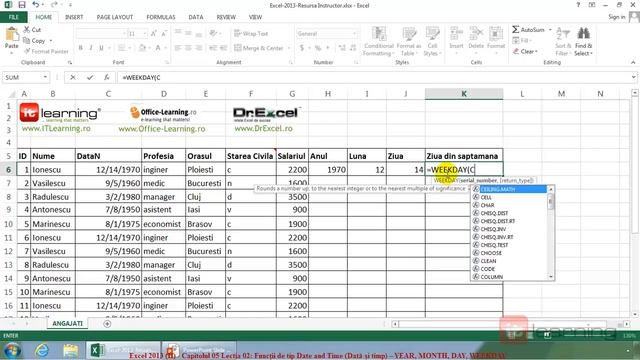Image resolution: width=640 pixels, height=360 pixels.
Task: Click the Save icon in quick access toolbar
Action: (x=22, y=5)
